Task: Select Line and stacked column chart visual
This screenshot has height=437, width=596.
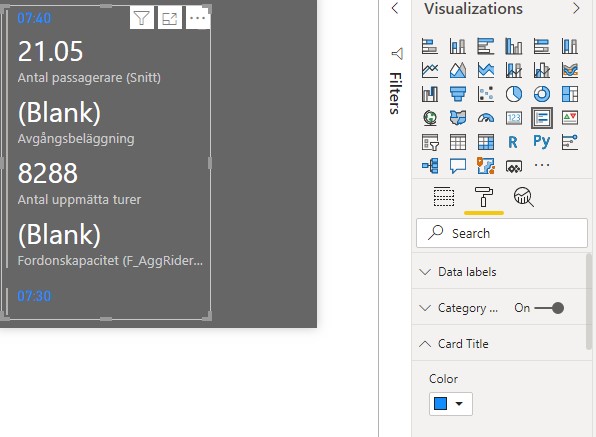Action: pyautogui.click(x=514, y=70)
